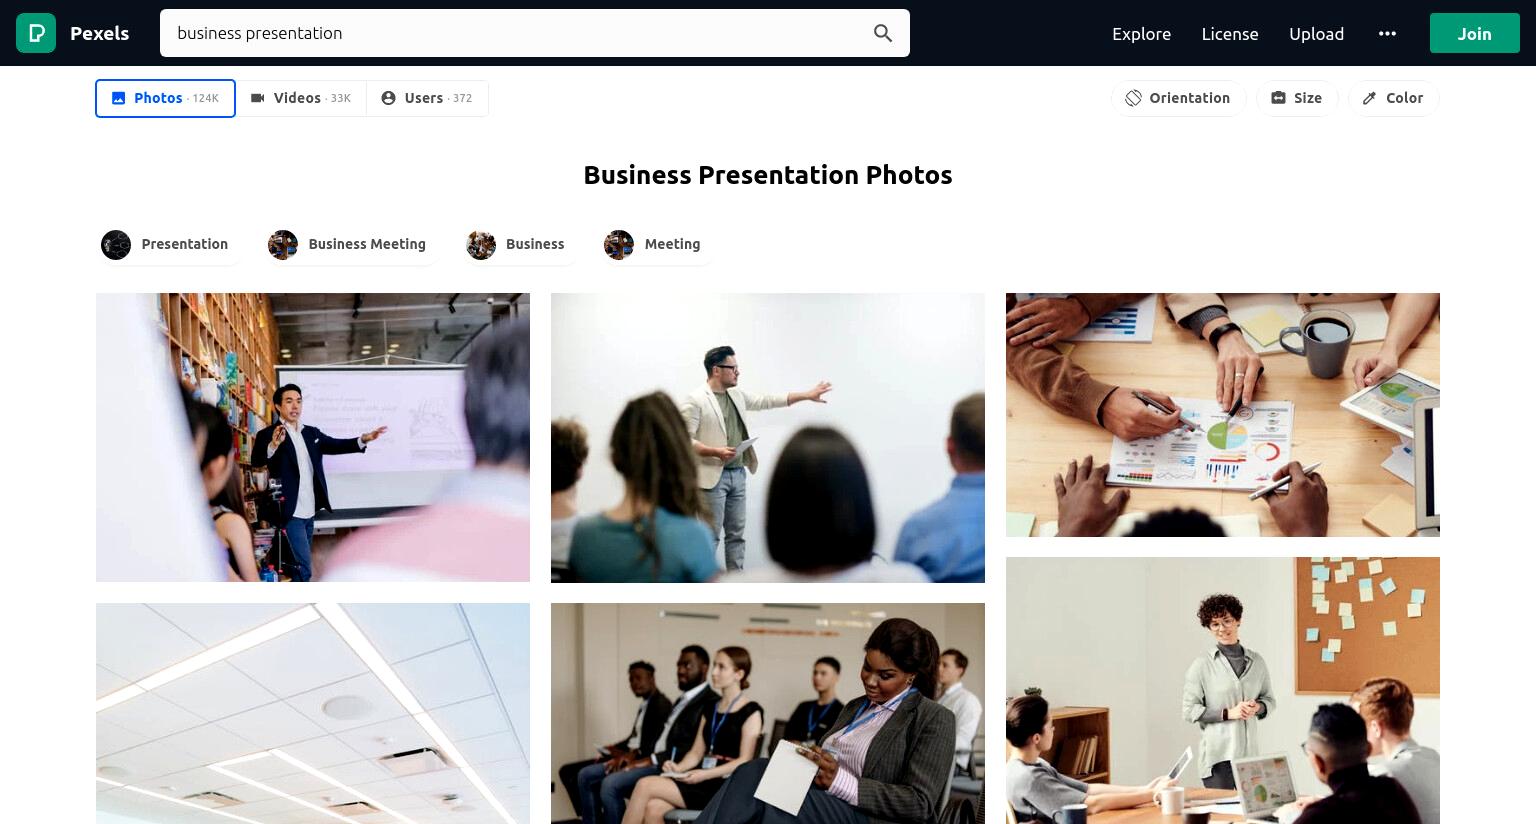Screen dimensions: 1536x824
Task: Click the Meeting tag round thumbnail
Action: tap(619, 244)
